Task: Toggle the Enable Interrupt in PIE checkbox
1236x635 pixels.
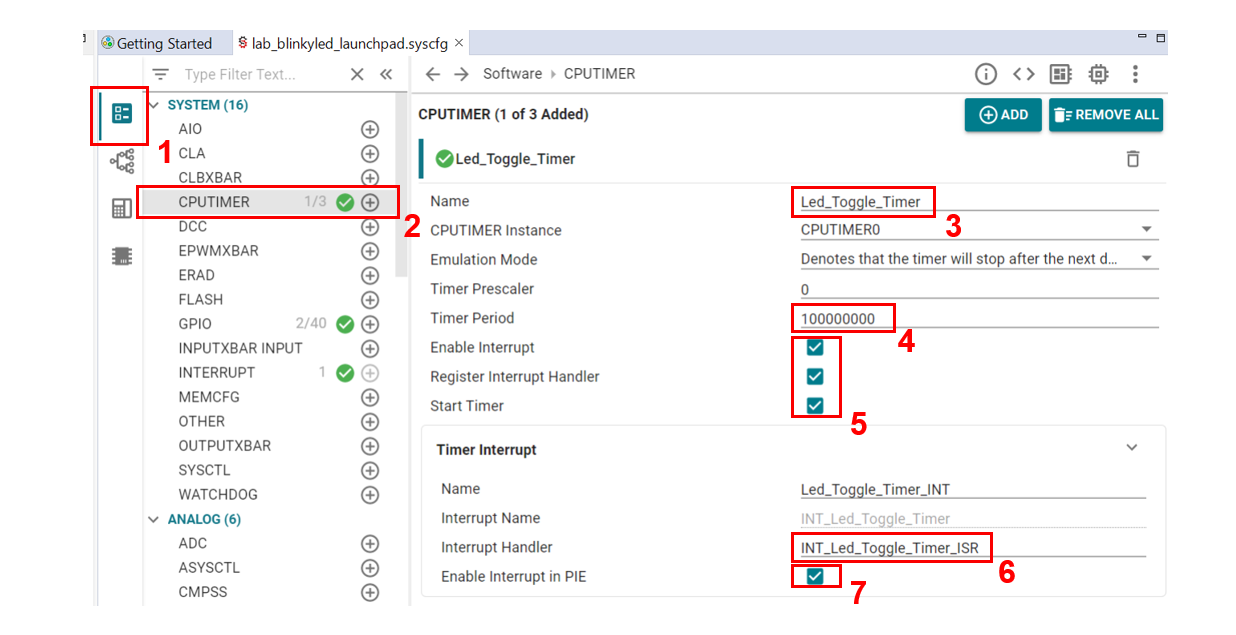Action: (815, 577)
